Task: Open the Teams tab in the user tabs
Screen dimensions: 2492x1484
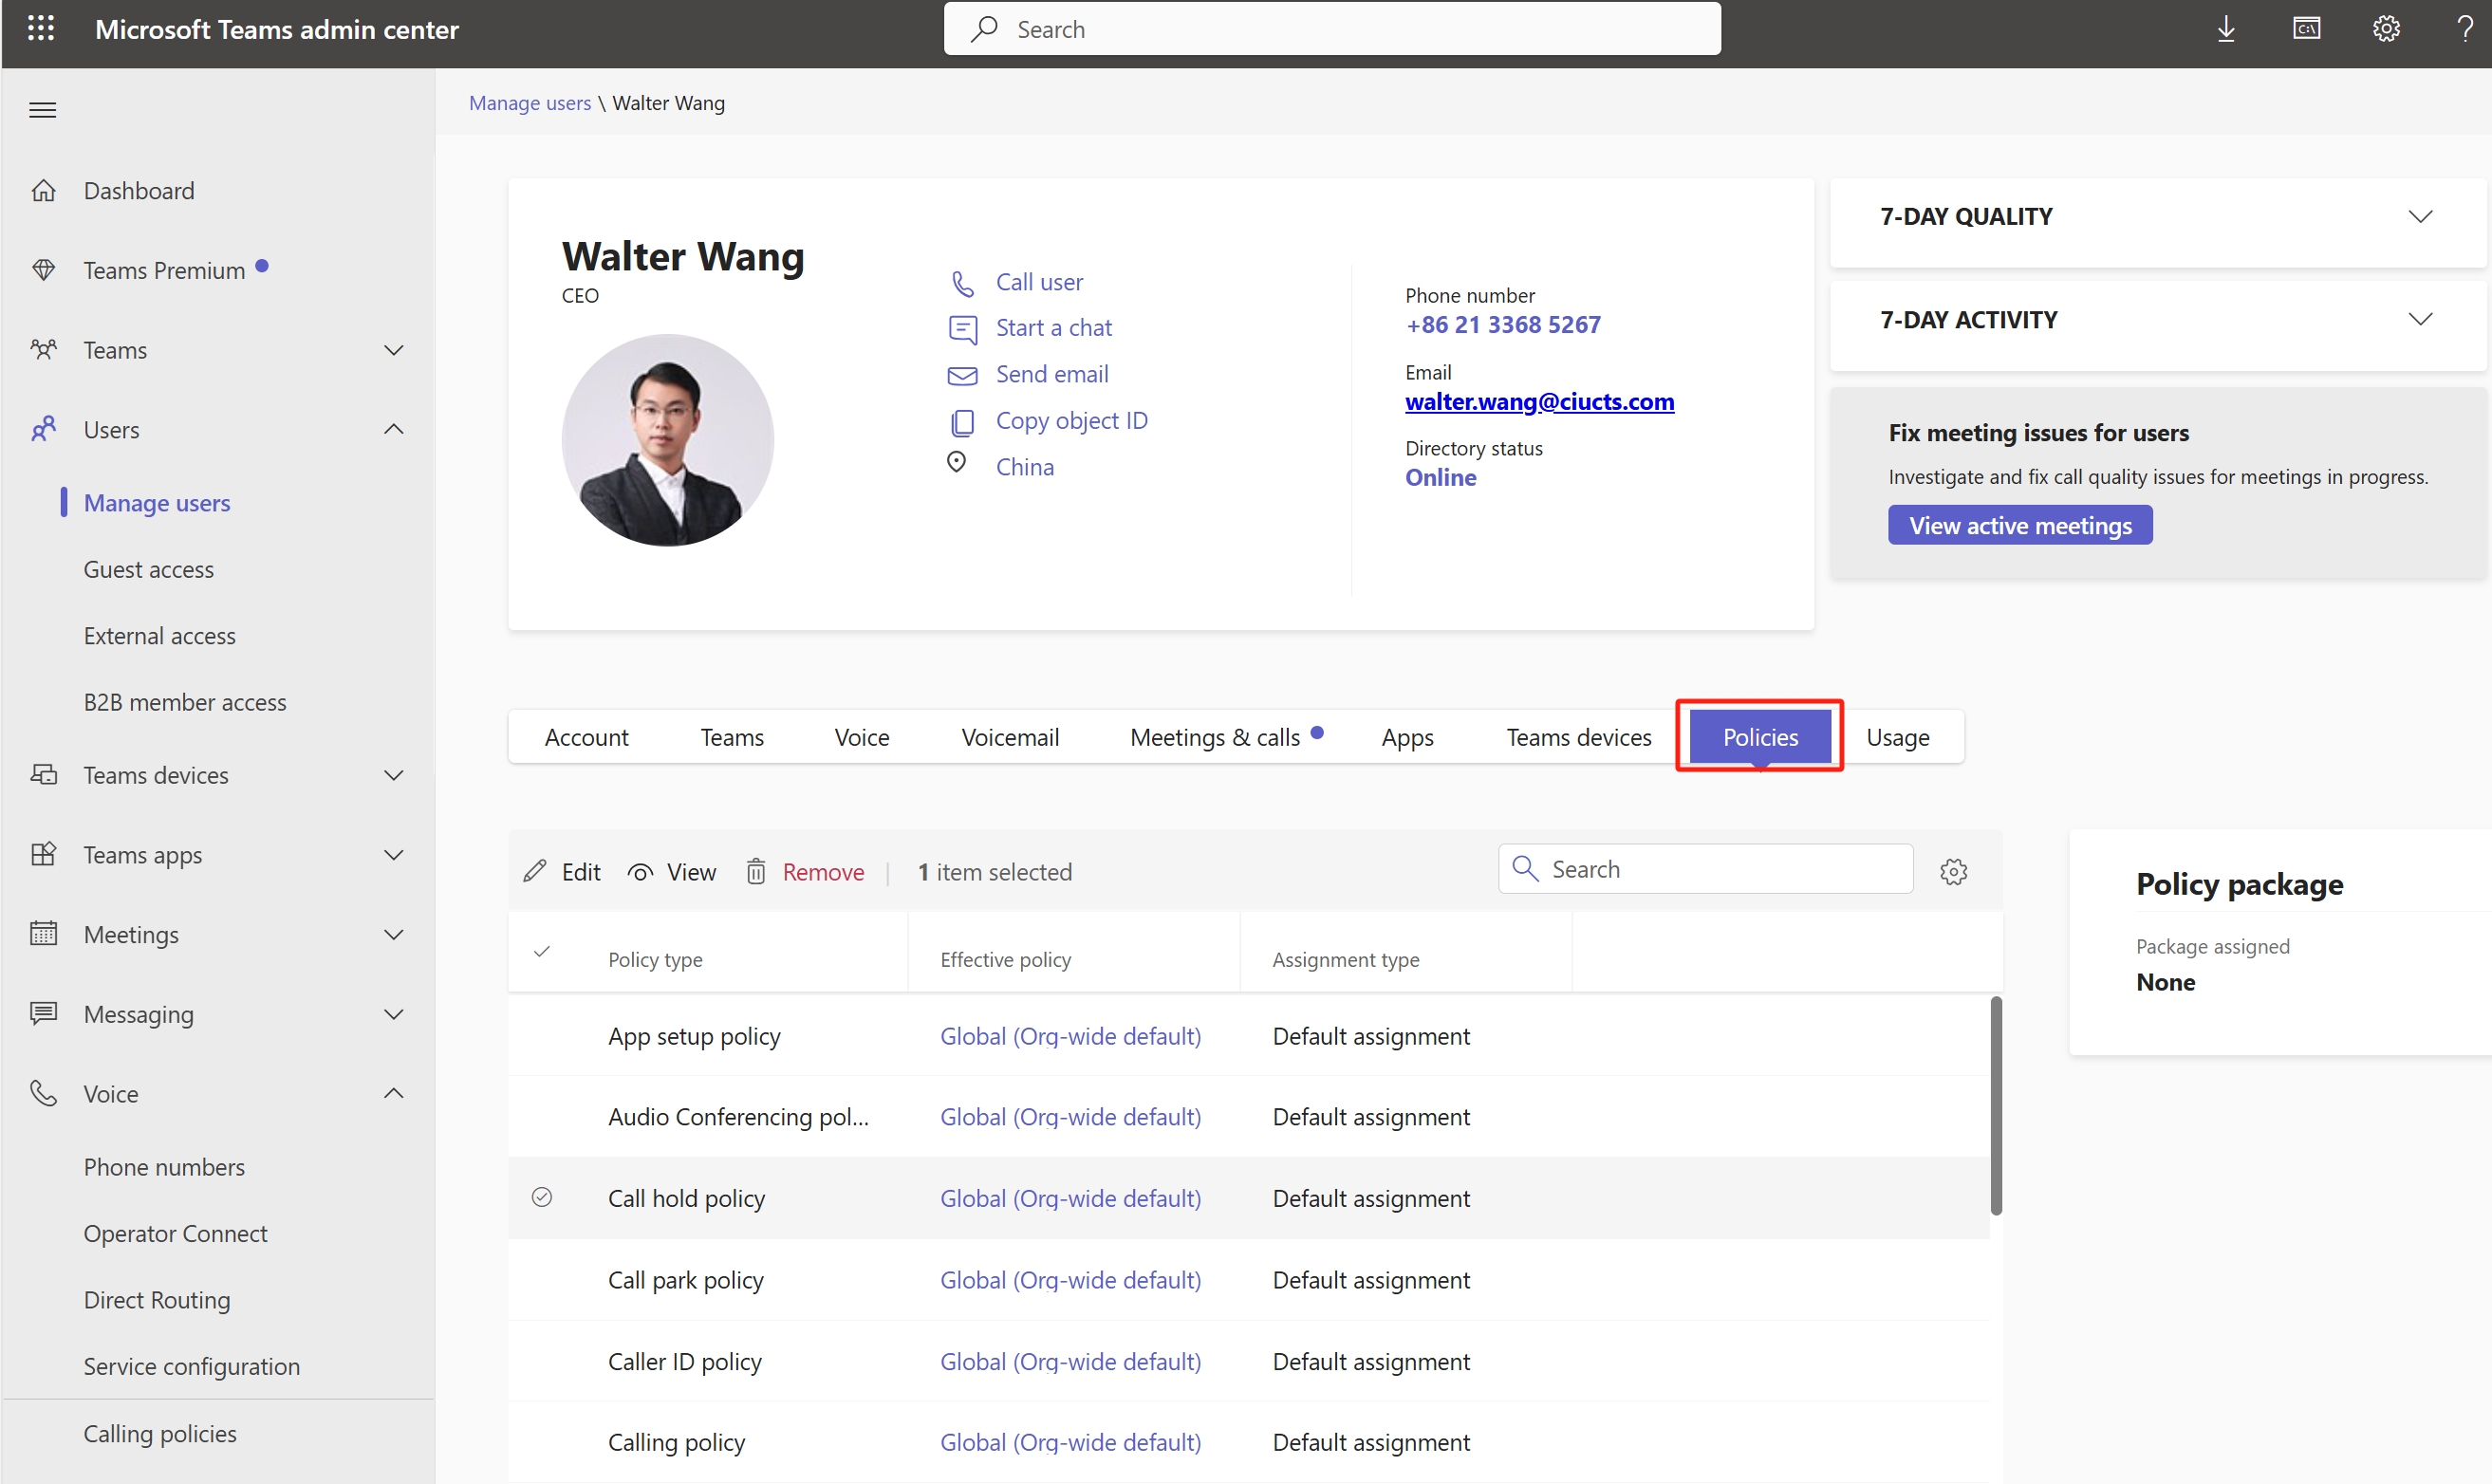Action: 732,737
